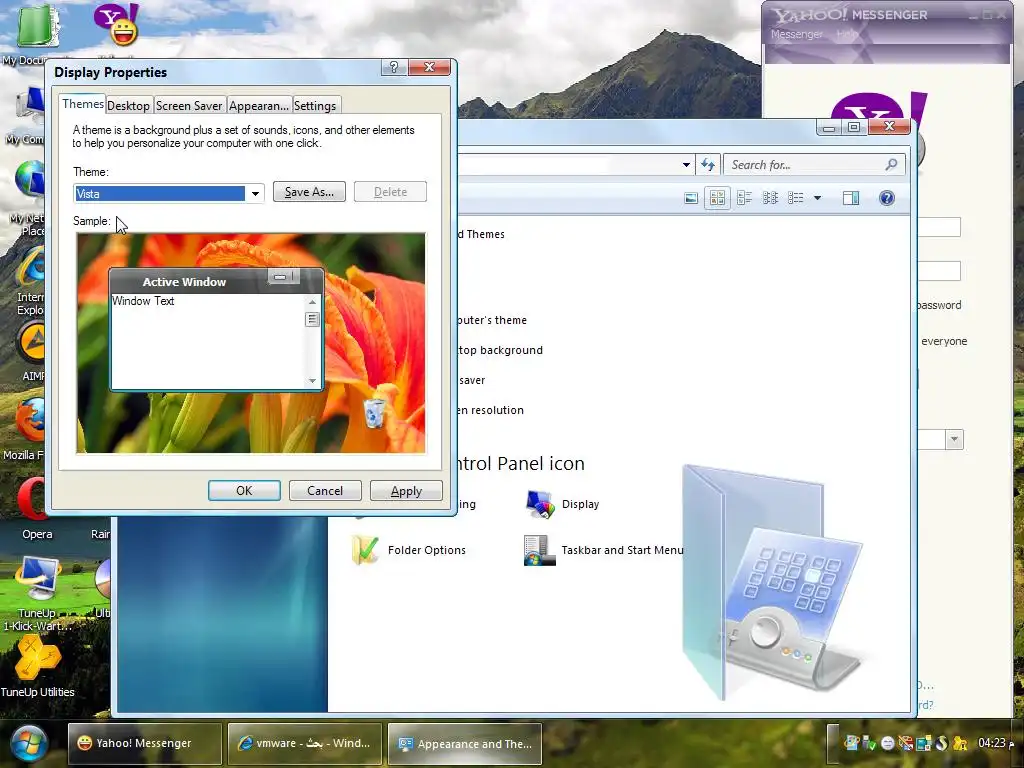Viewport: 1024px width, 768px height.
Task: Switch to the Desktop tab
Action: point(129,106)
